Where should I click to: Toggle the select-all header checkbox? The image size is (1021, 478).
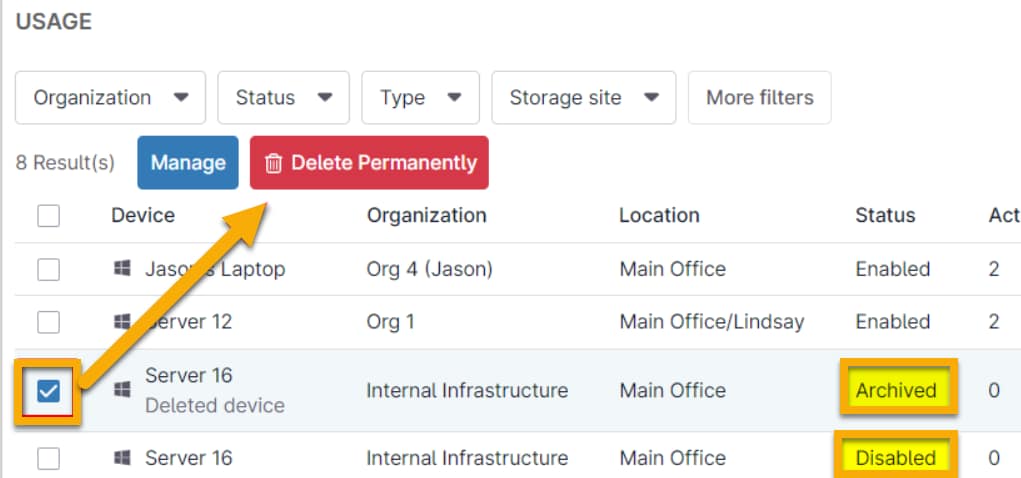(x=48, y=215)
